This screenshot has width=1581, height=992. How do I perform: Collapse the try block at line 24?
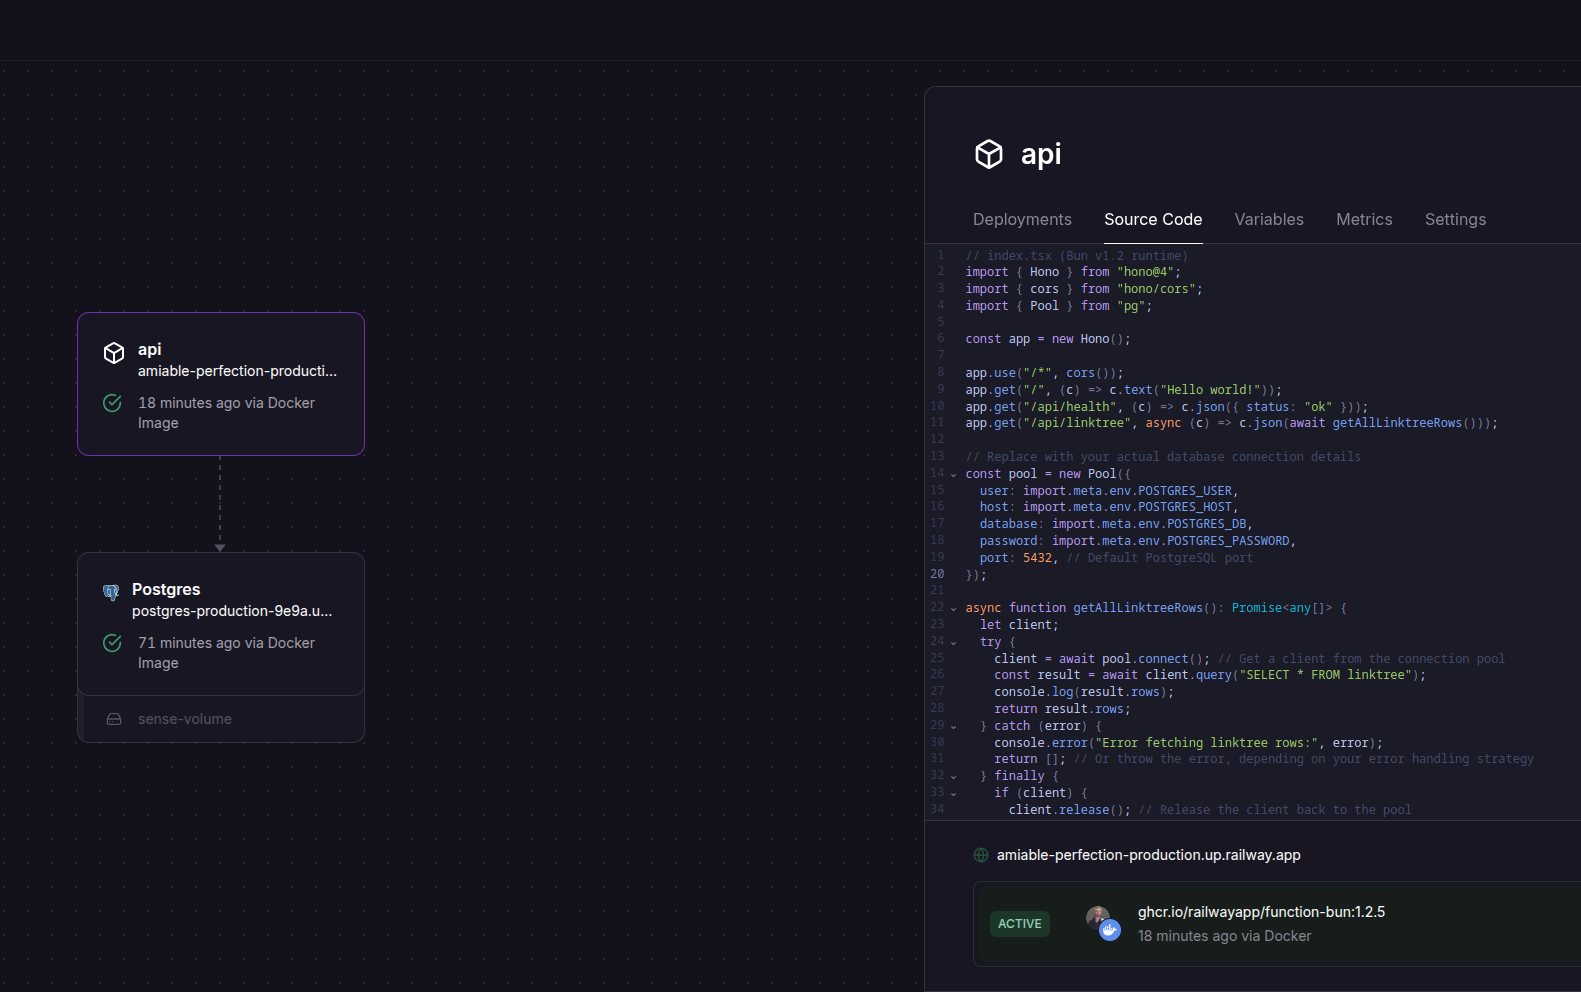click(954, 642)
